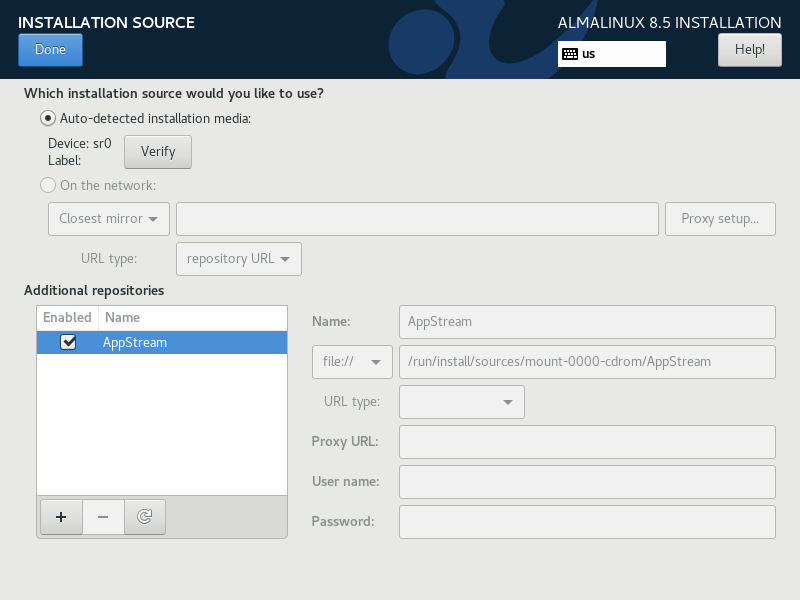Image resolution: width=800 pixels, height=600 pixels.
Task: Click the remove repository minus icon
Action: pos(103,517)
